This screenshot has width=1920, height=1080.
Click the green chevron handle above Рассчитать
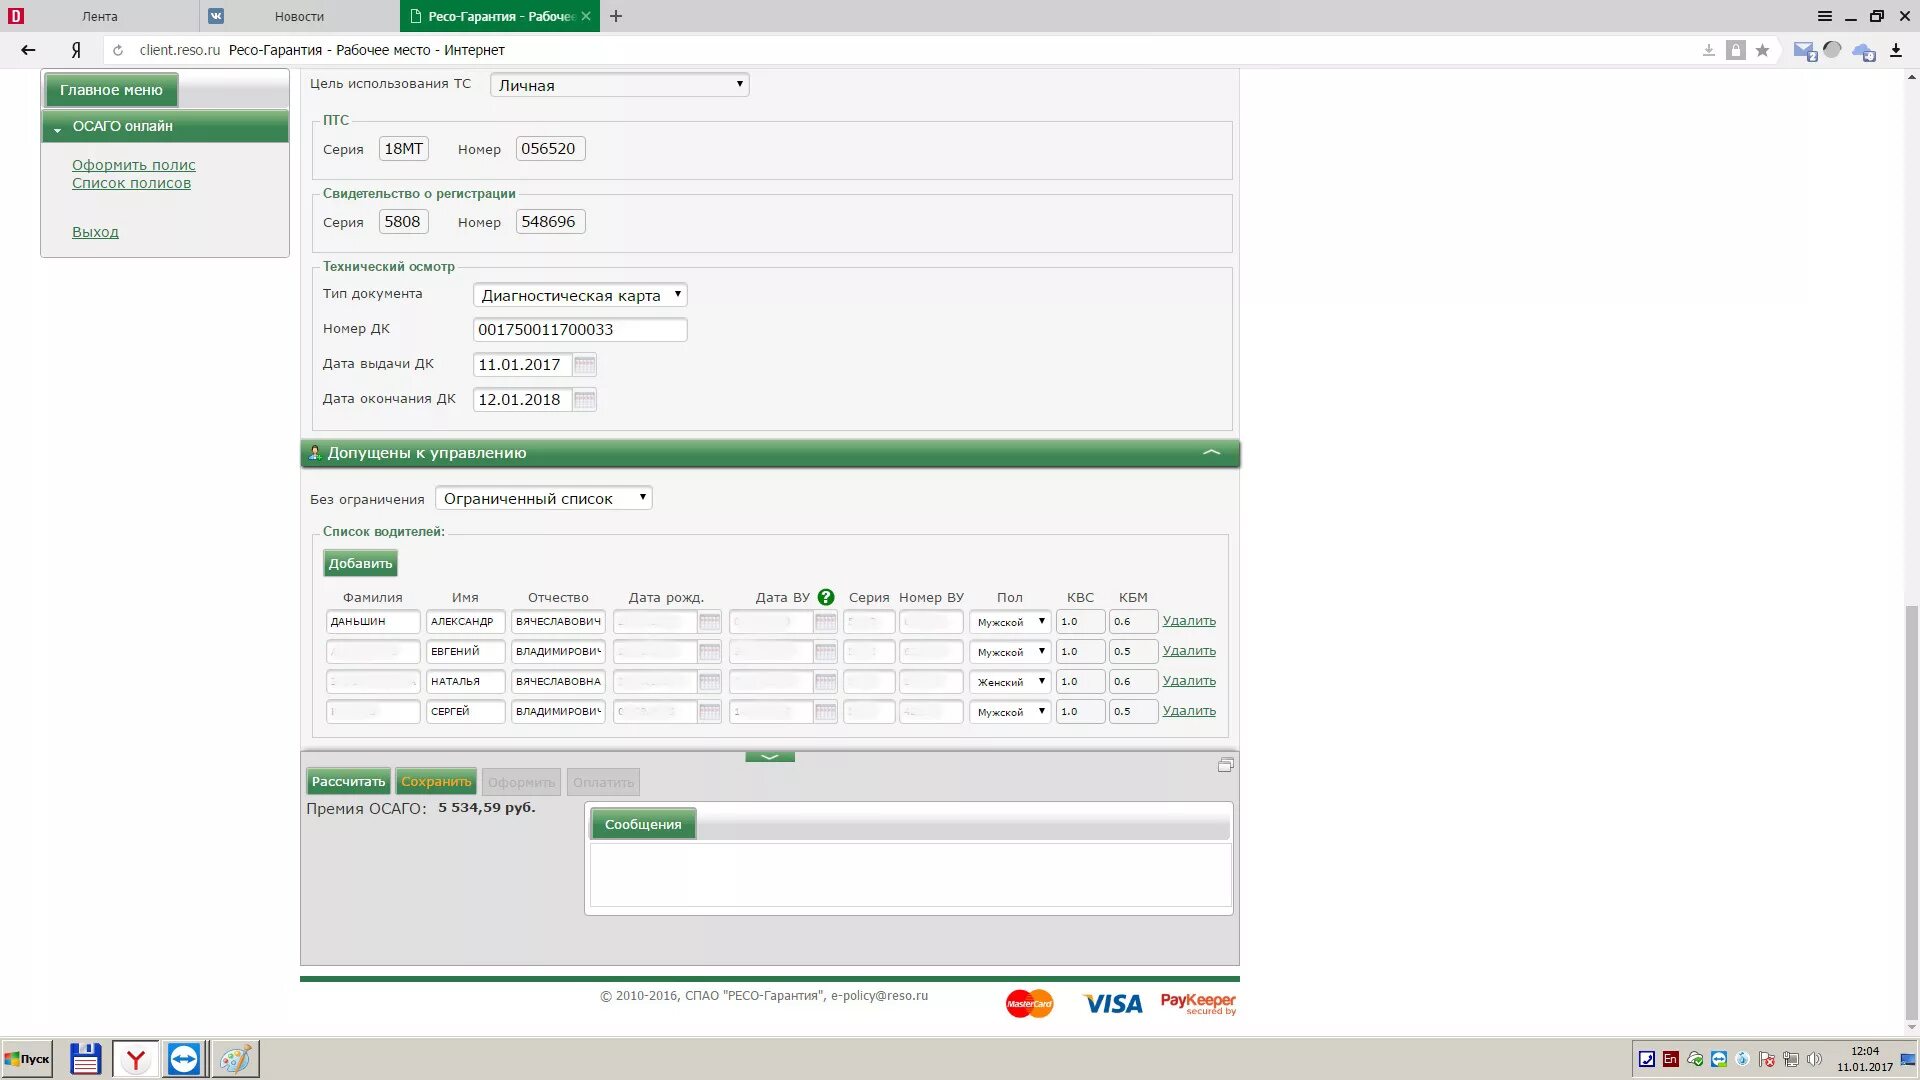[770, 757]
